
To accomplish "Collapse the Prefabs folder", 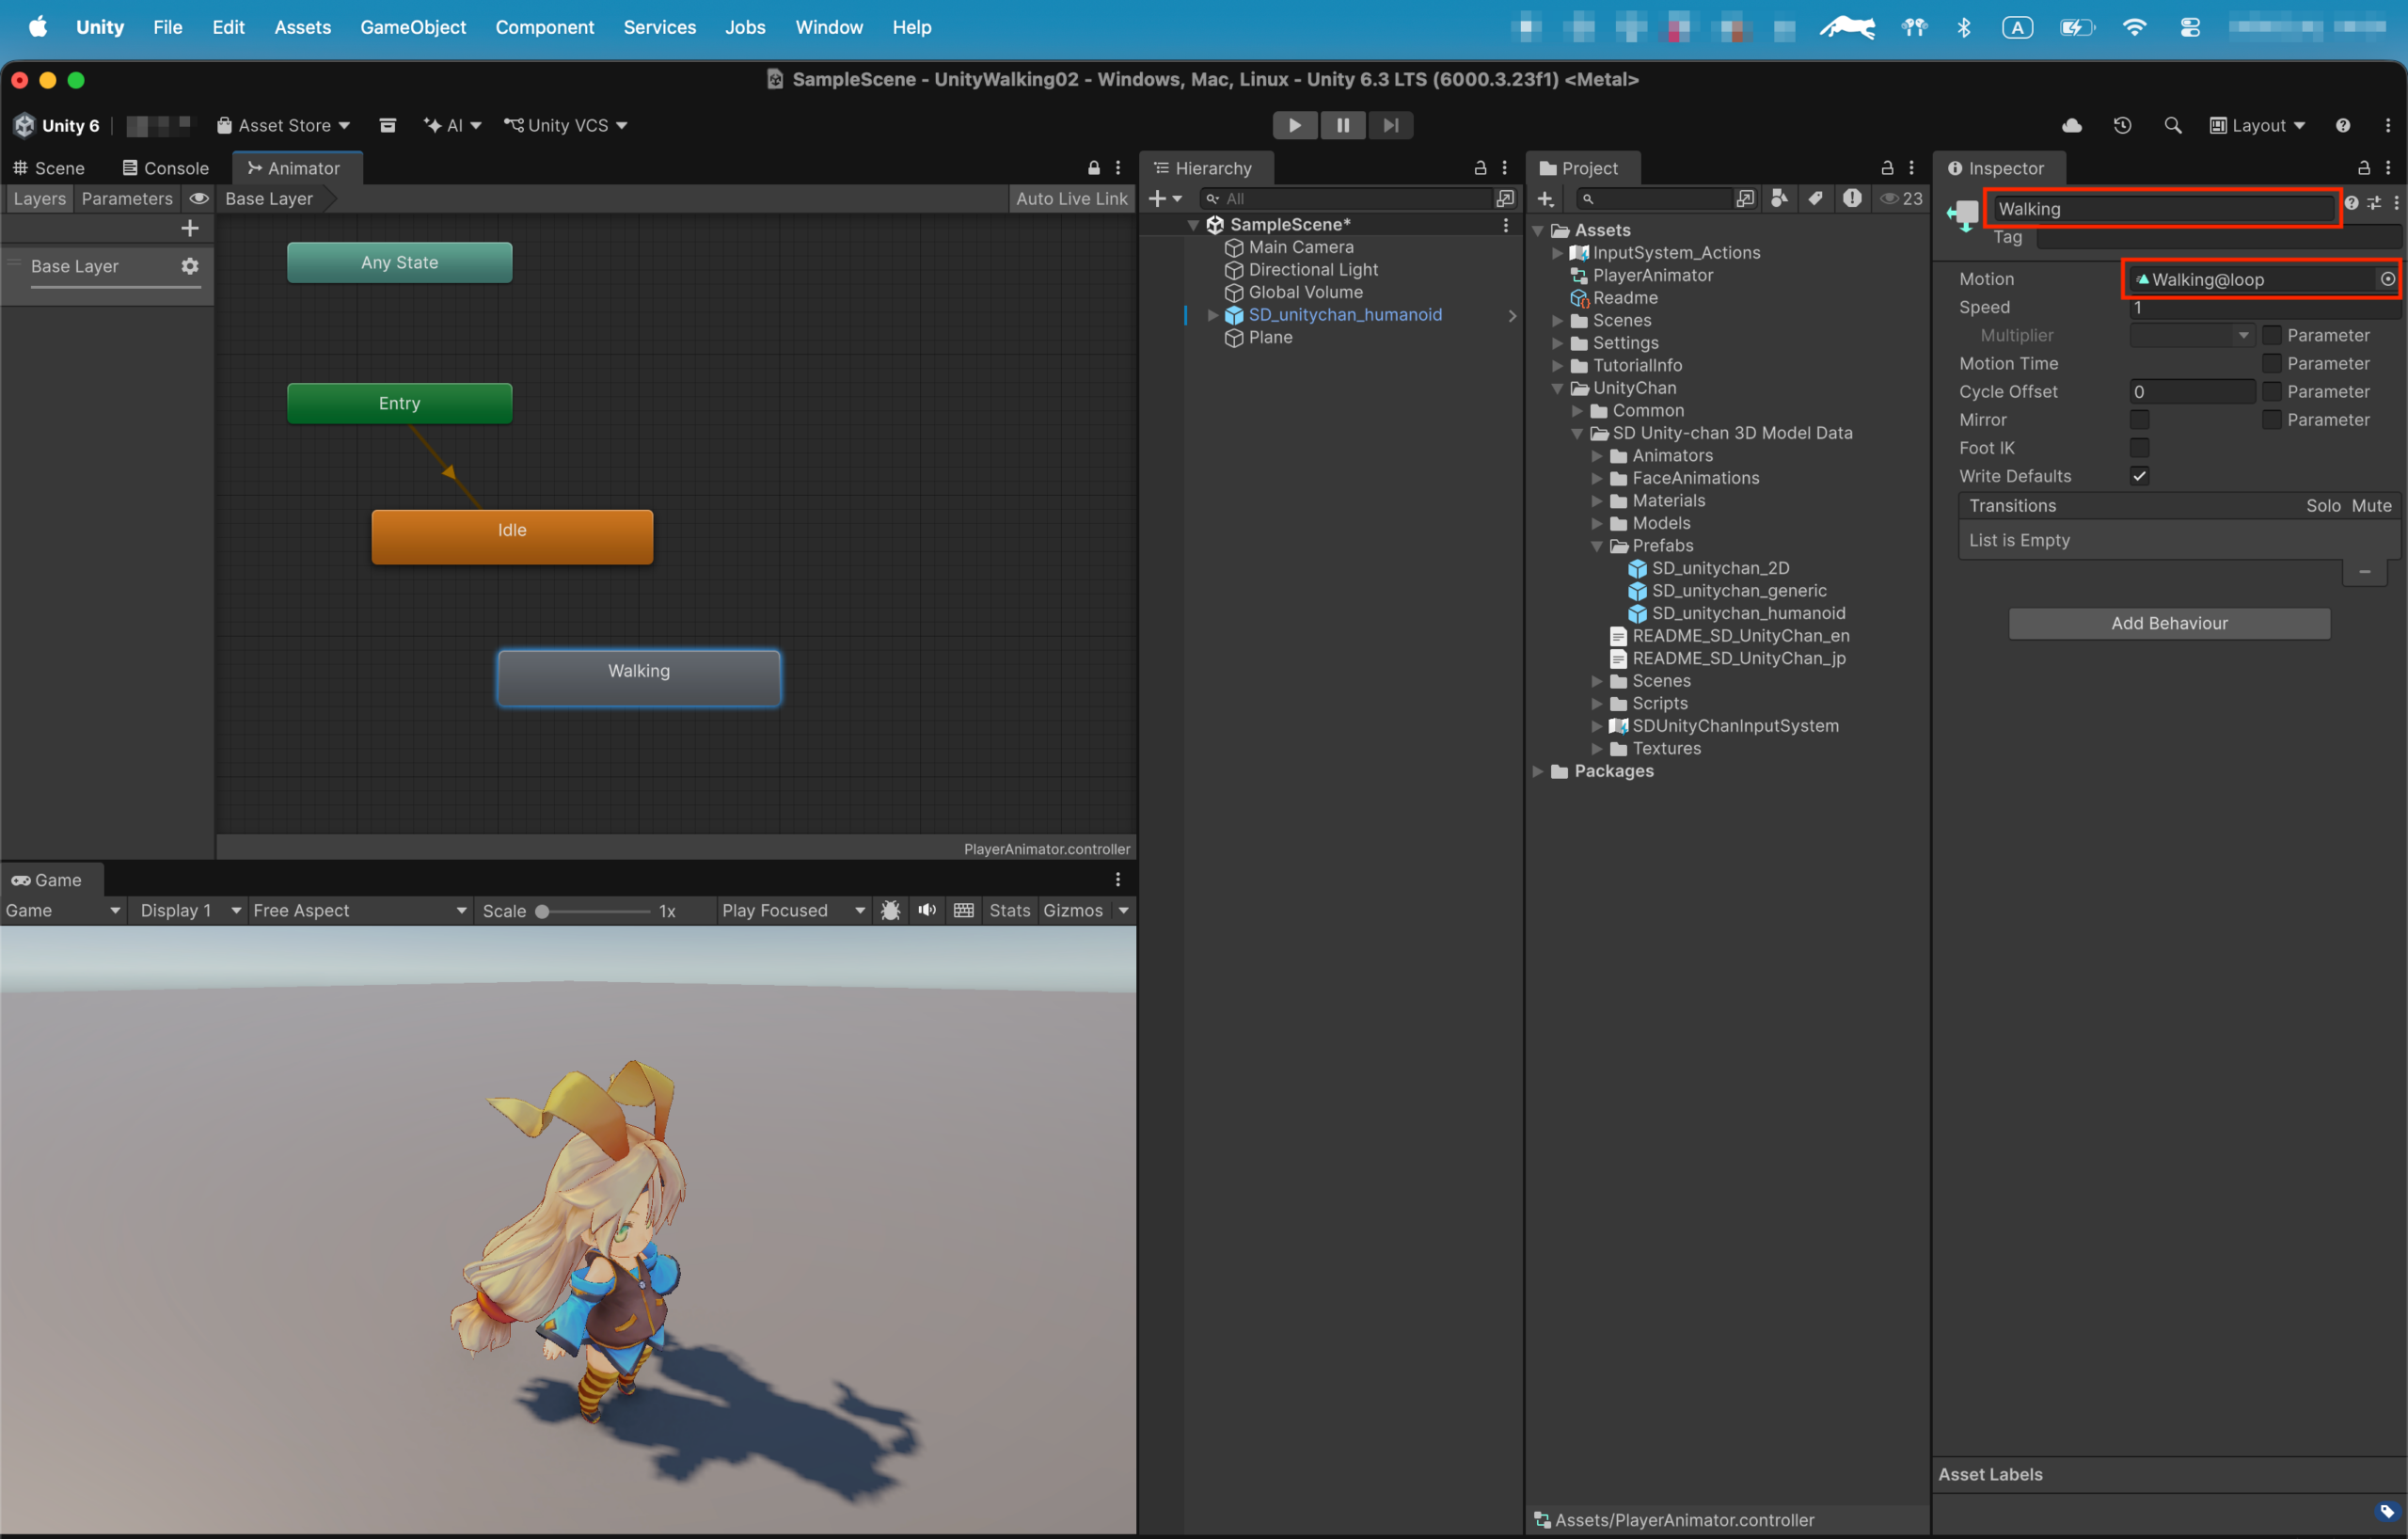I will click(x=1597, y=546).
